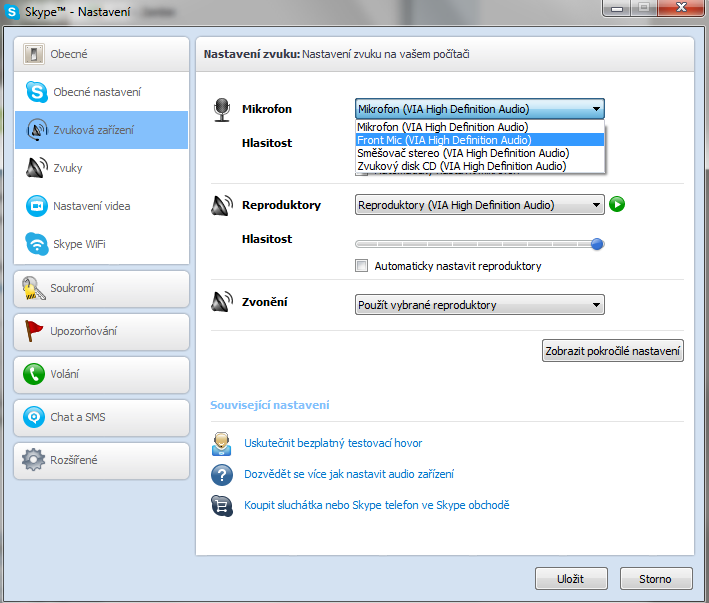The height and width of the screenshot is (603, 709).
Task: Click the blue question mark help icon
Action: [222, 475]
